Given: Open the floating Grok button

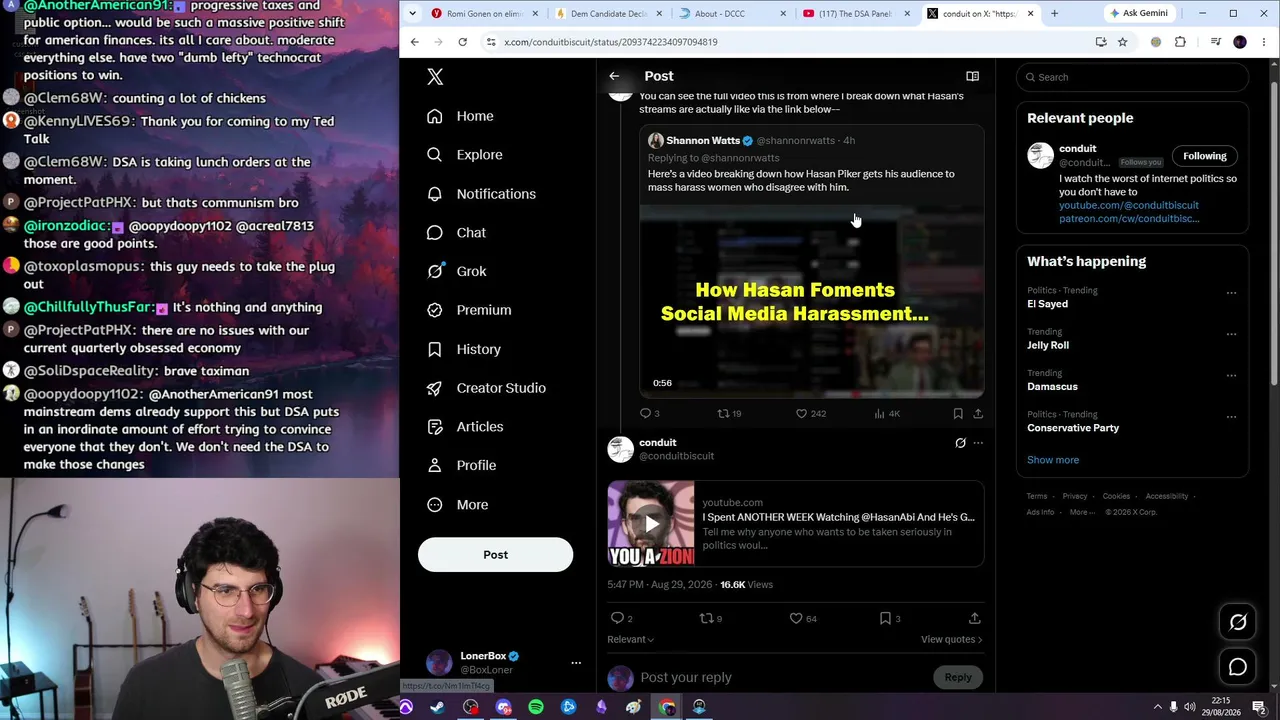Looking at the screenshot, I should pyautogui.click(x=1237, y=622).
